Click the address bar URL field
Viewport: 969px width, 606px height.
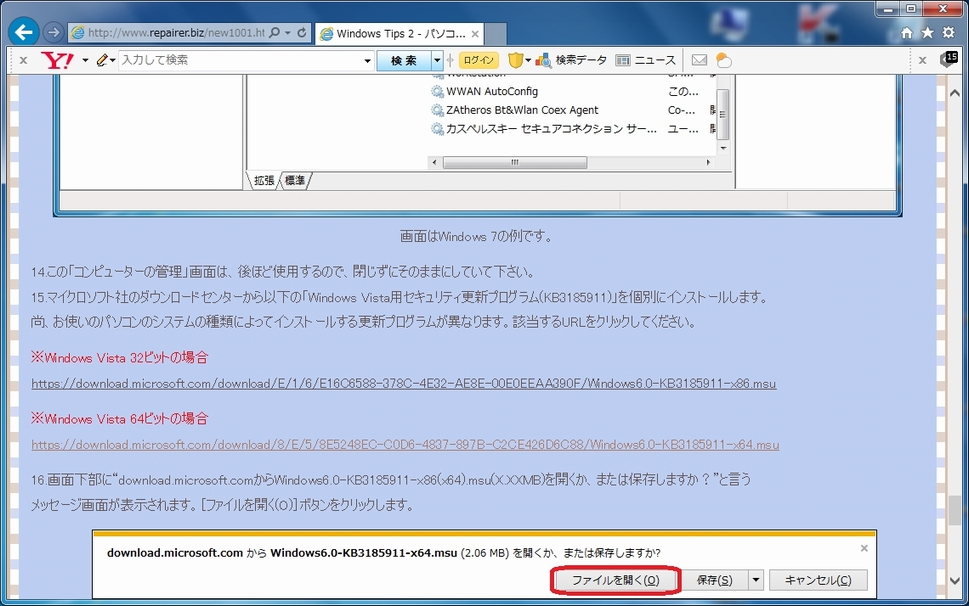pyautogui.click(x=176, y=33)
